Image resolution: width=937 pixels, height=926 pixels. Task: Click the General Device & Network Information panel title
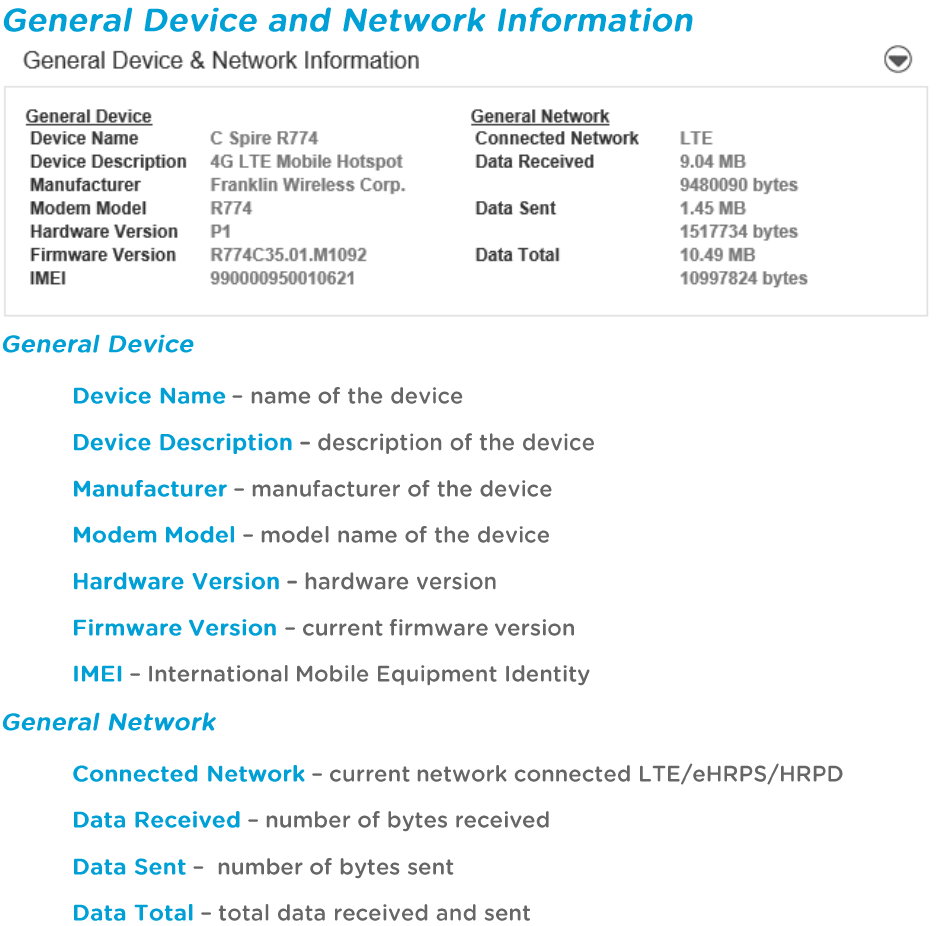pyautogui.click(x=221, y=61)
